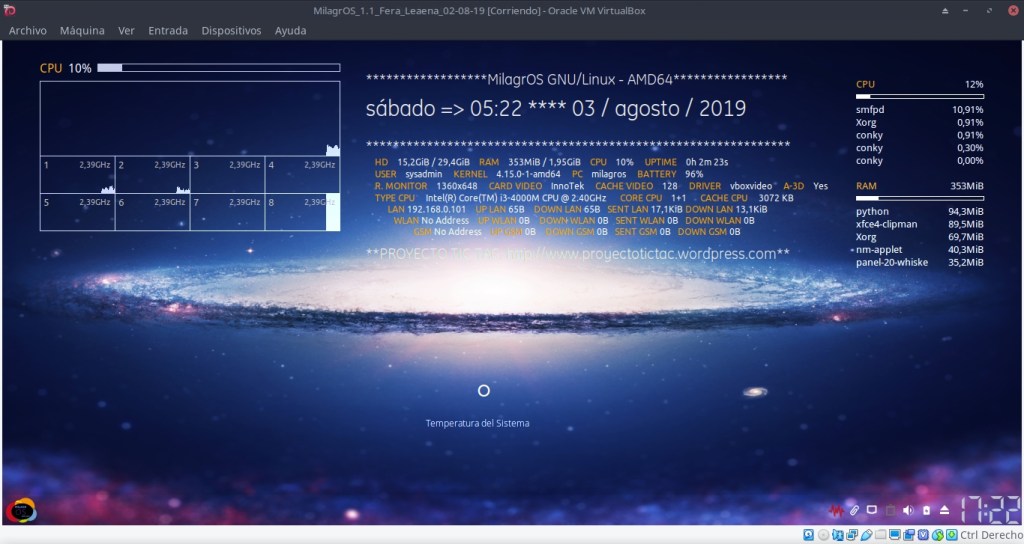This screenshot has height=544, width=1024.
Task: Click the red waveform tray icon
Action: 837,510
